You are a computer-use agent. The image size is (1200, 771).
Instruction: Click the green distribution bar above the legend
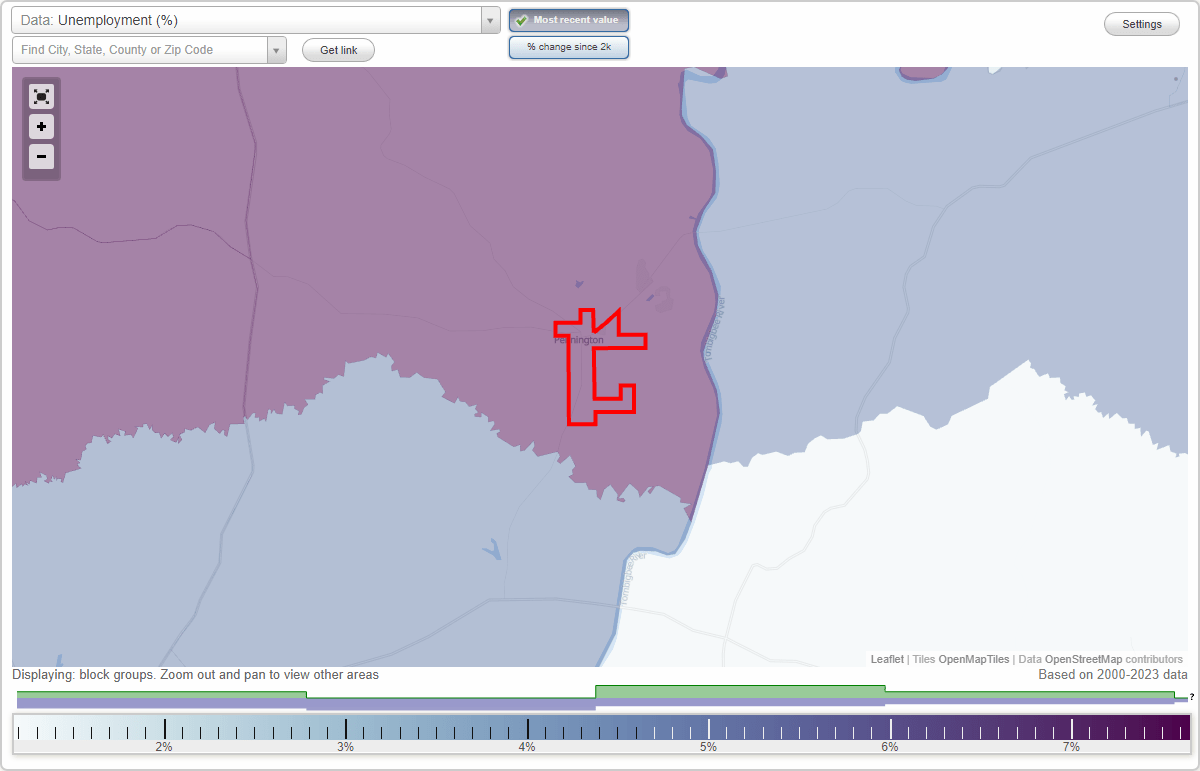pos(740,689)
